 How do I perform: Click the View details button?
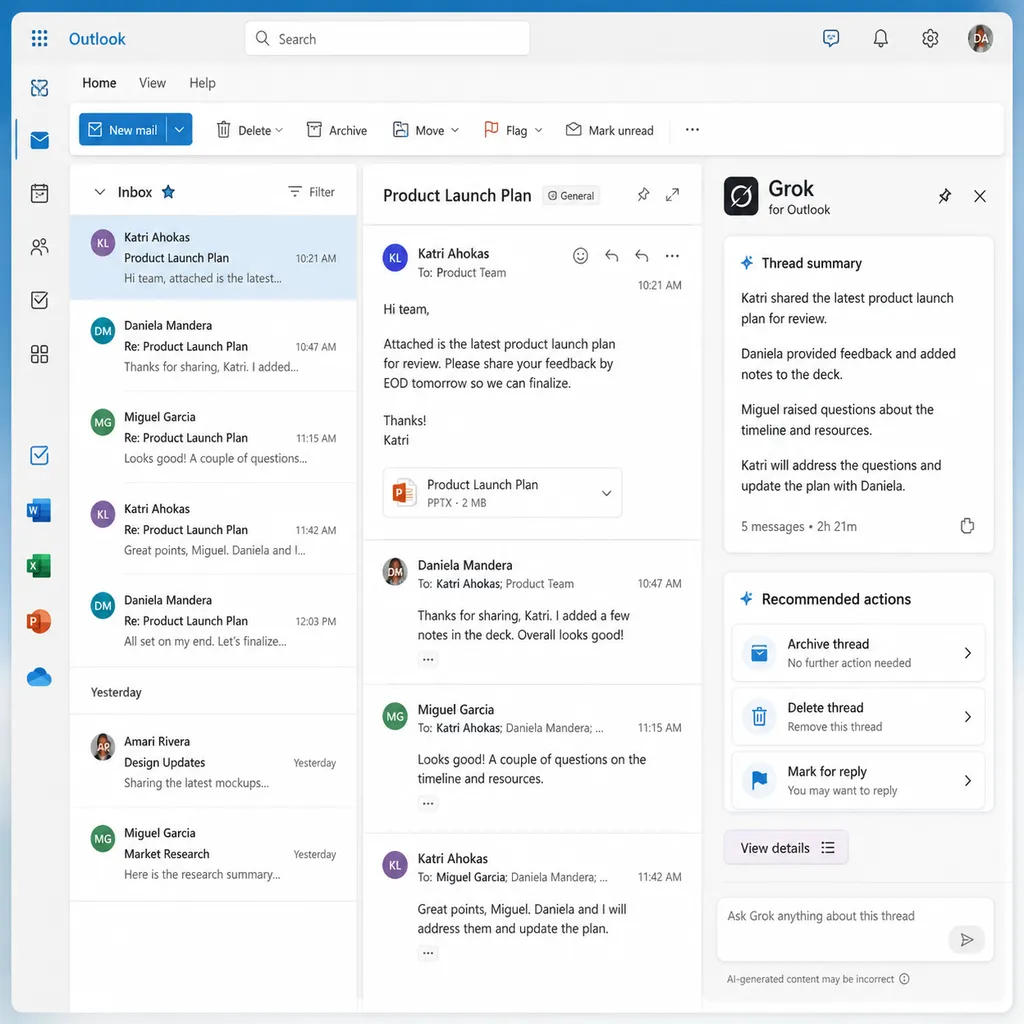786,848
